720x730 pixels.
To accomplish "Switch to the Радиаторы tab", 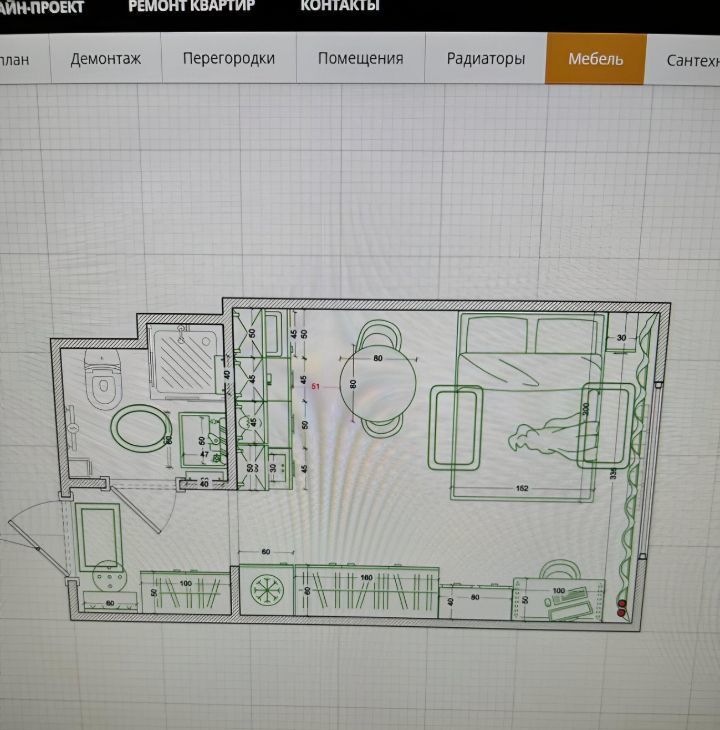I will pyautogui.click(x=485, y=58).
